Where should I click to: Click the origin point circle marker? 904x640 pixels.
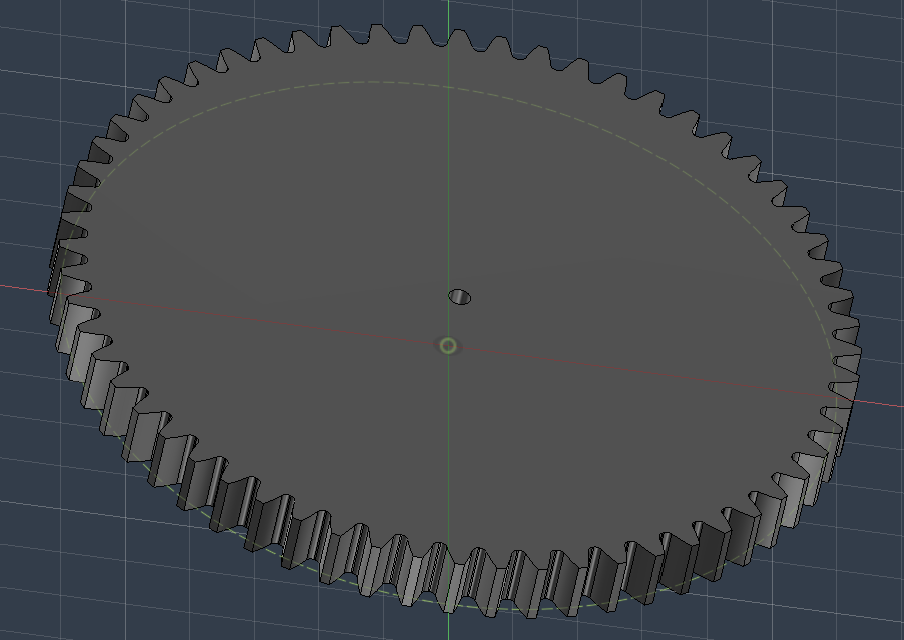(x=448, y=346)
